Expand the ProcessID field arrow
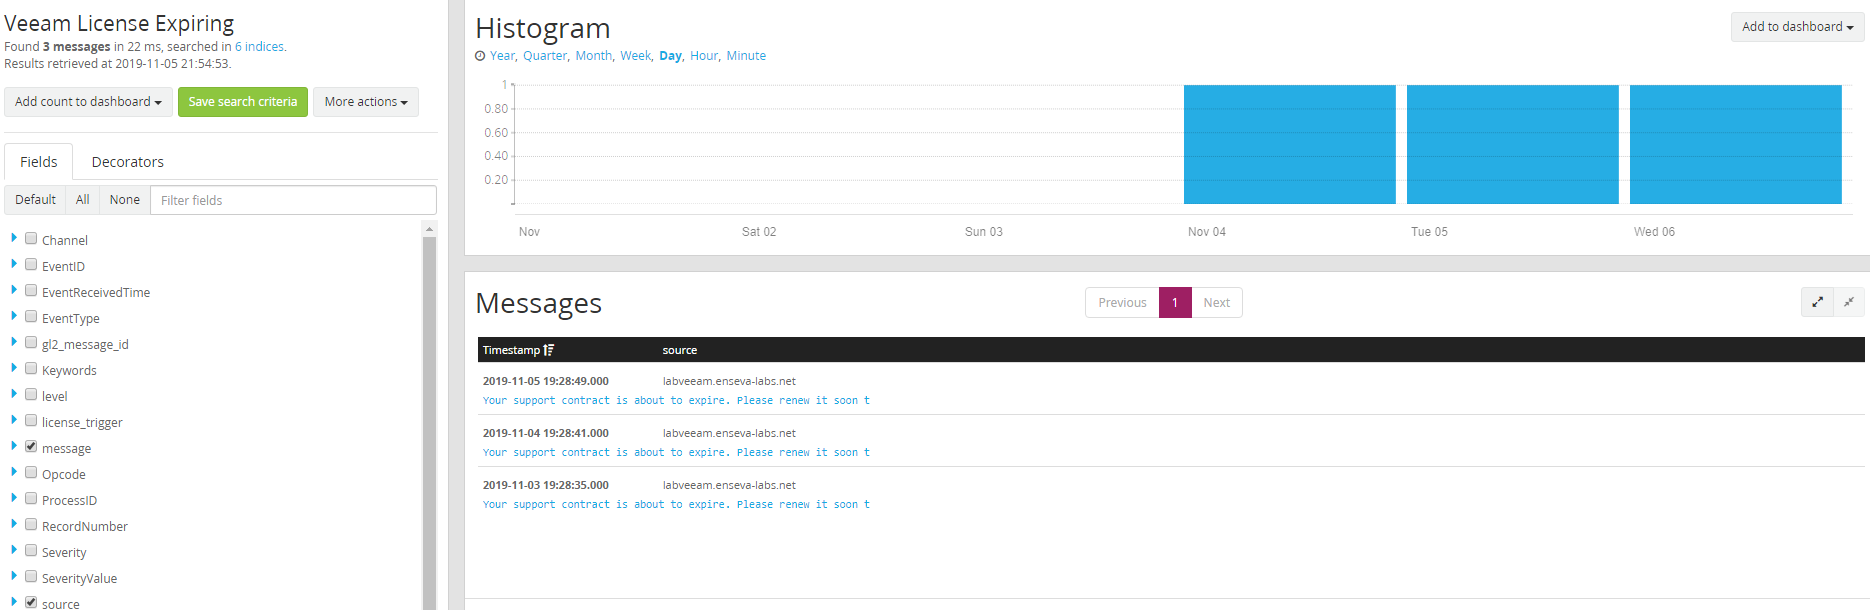 [x=14, y=498]
